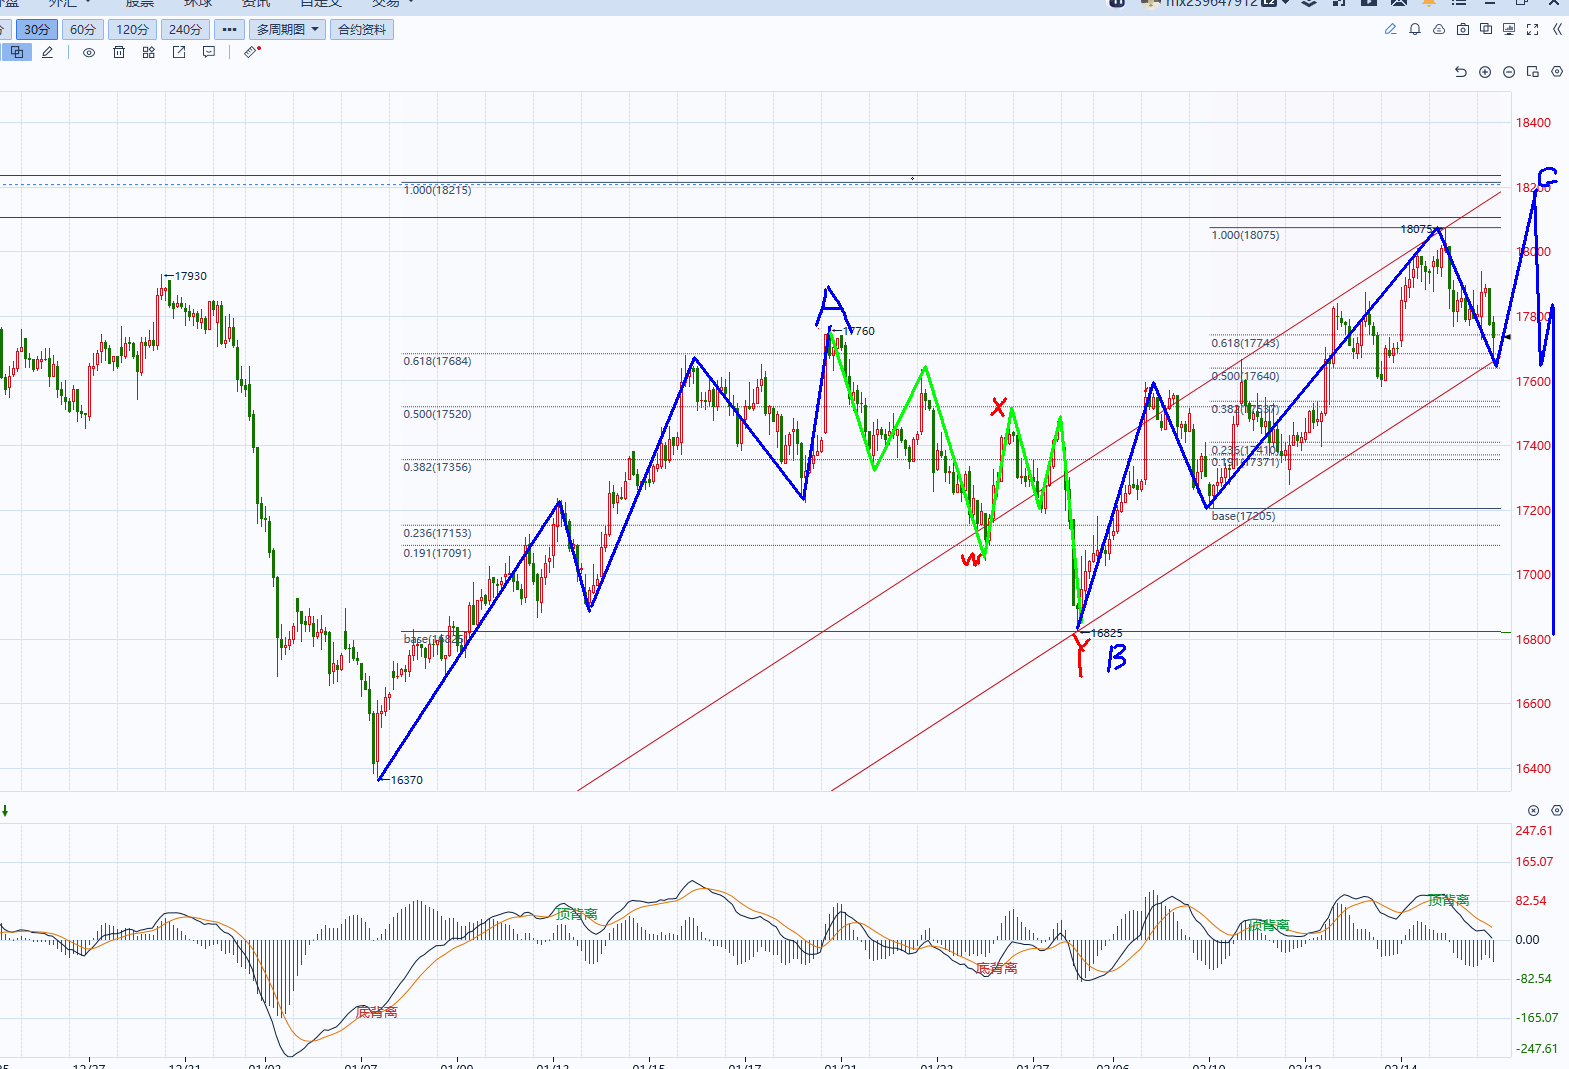Click the red X wave annotation
This screenshot has height=1069, width=1569.
coord(999,406)
